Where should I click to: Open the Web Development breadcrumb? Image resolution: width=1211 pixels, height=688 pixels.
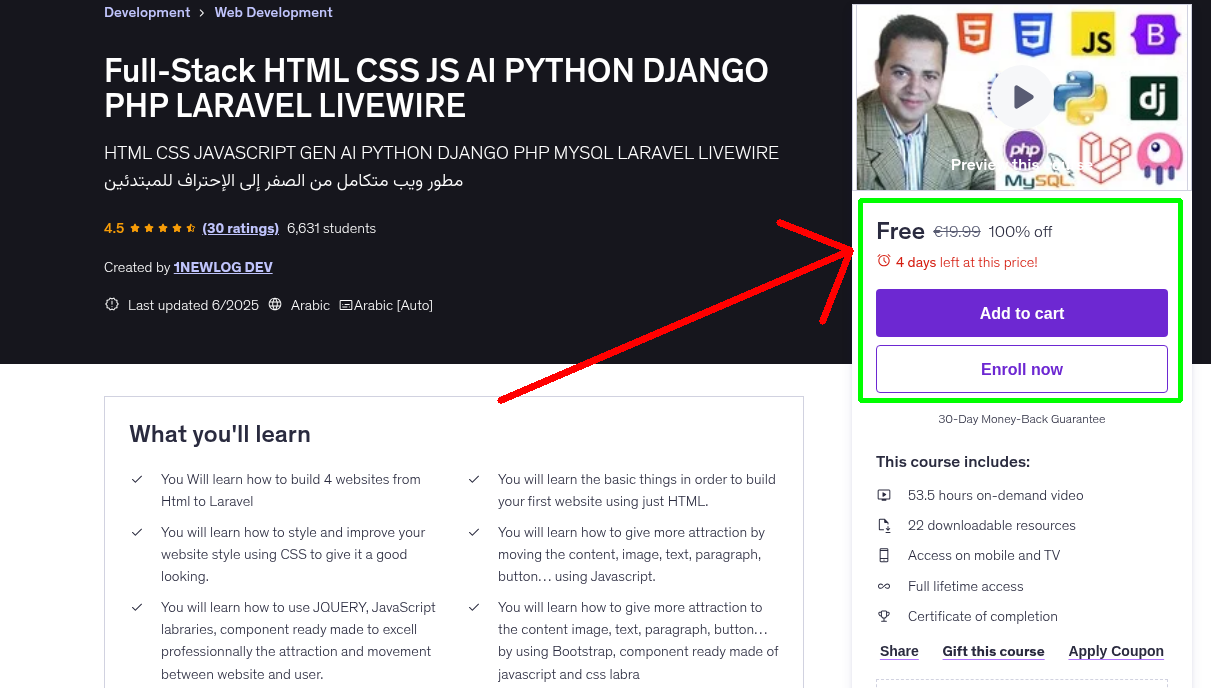(x=274, y=12)
